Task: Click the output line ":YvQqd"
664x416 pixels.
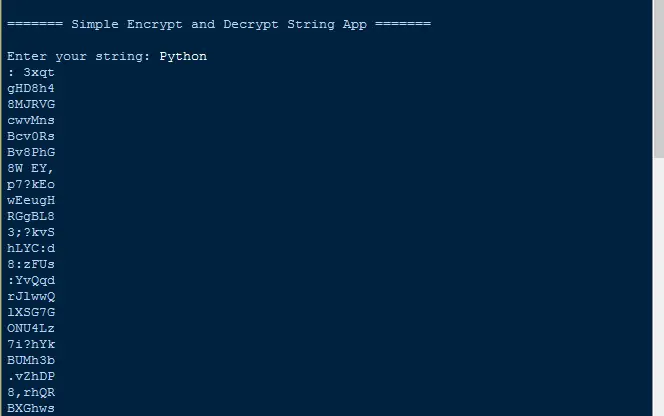Action: pos(31,280)
